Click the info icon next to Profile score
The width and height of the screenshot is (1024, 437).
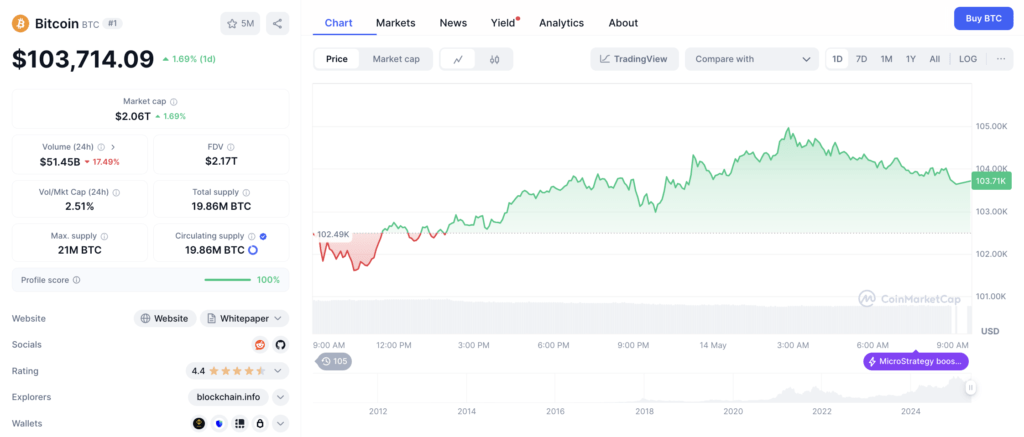[76, 280]
